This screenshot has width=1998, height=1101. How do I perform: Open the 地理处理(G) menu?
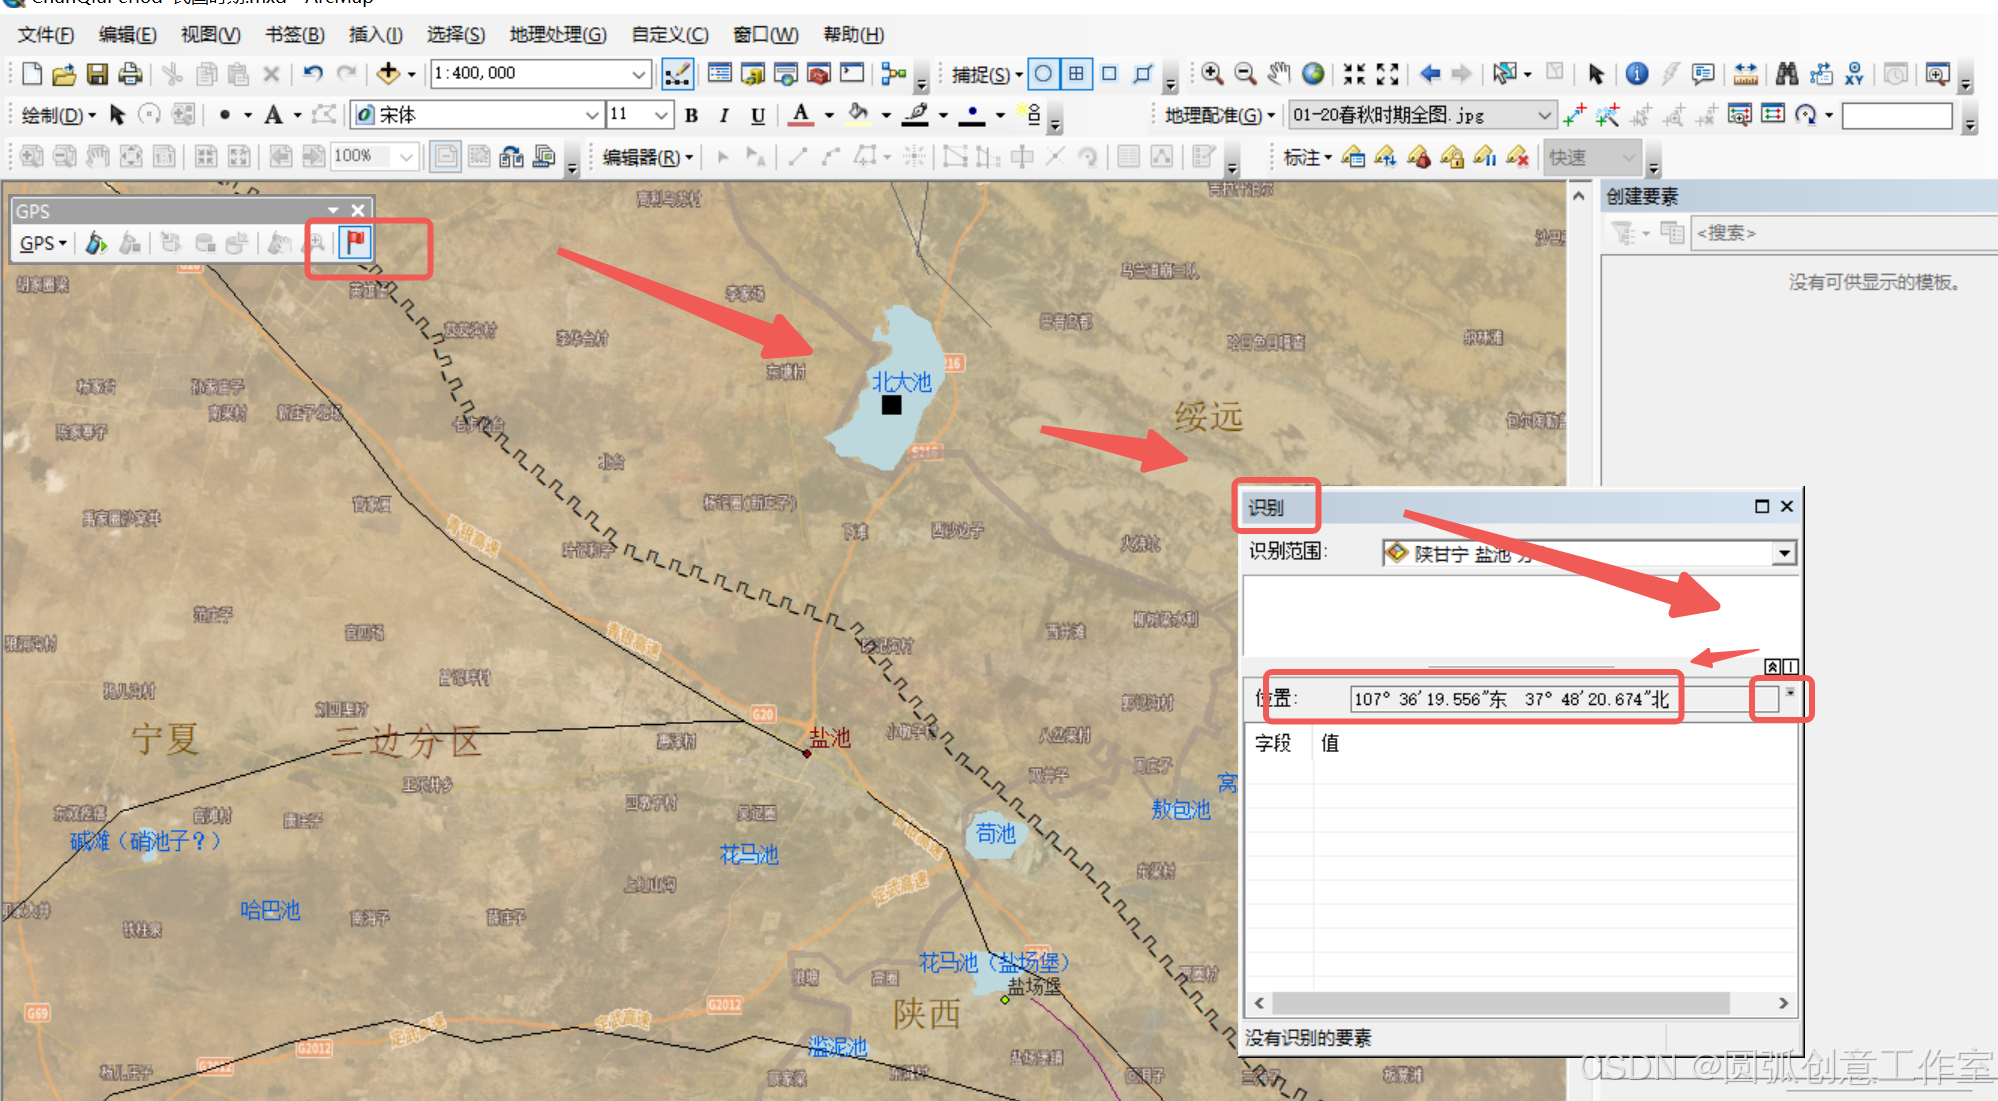pos(557,35)
